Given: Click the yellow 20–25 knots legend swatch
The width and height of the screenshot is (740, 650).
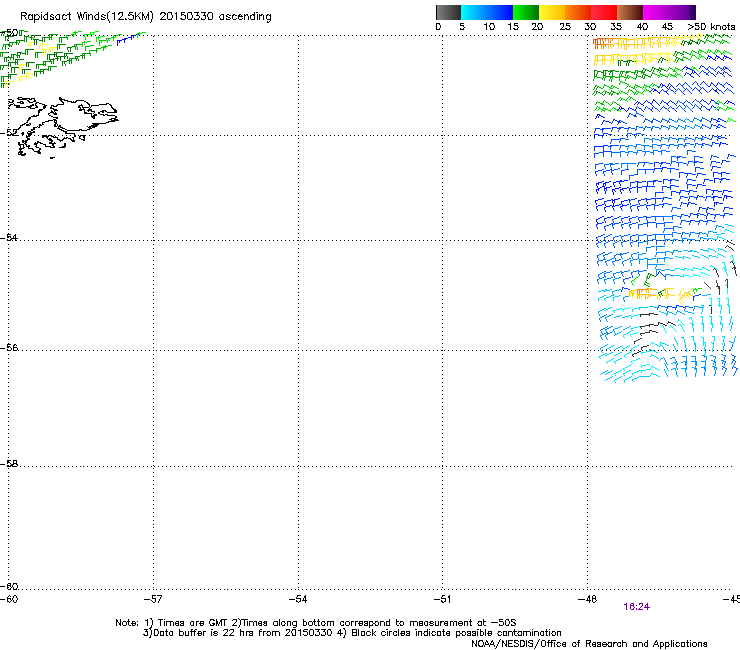Looking at the screenshot, I should point(552,12).
